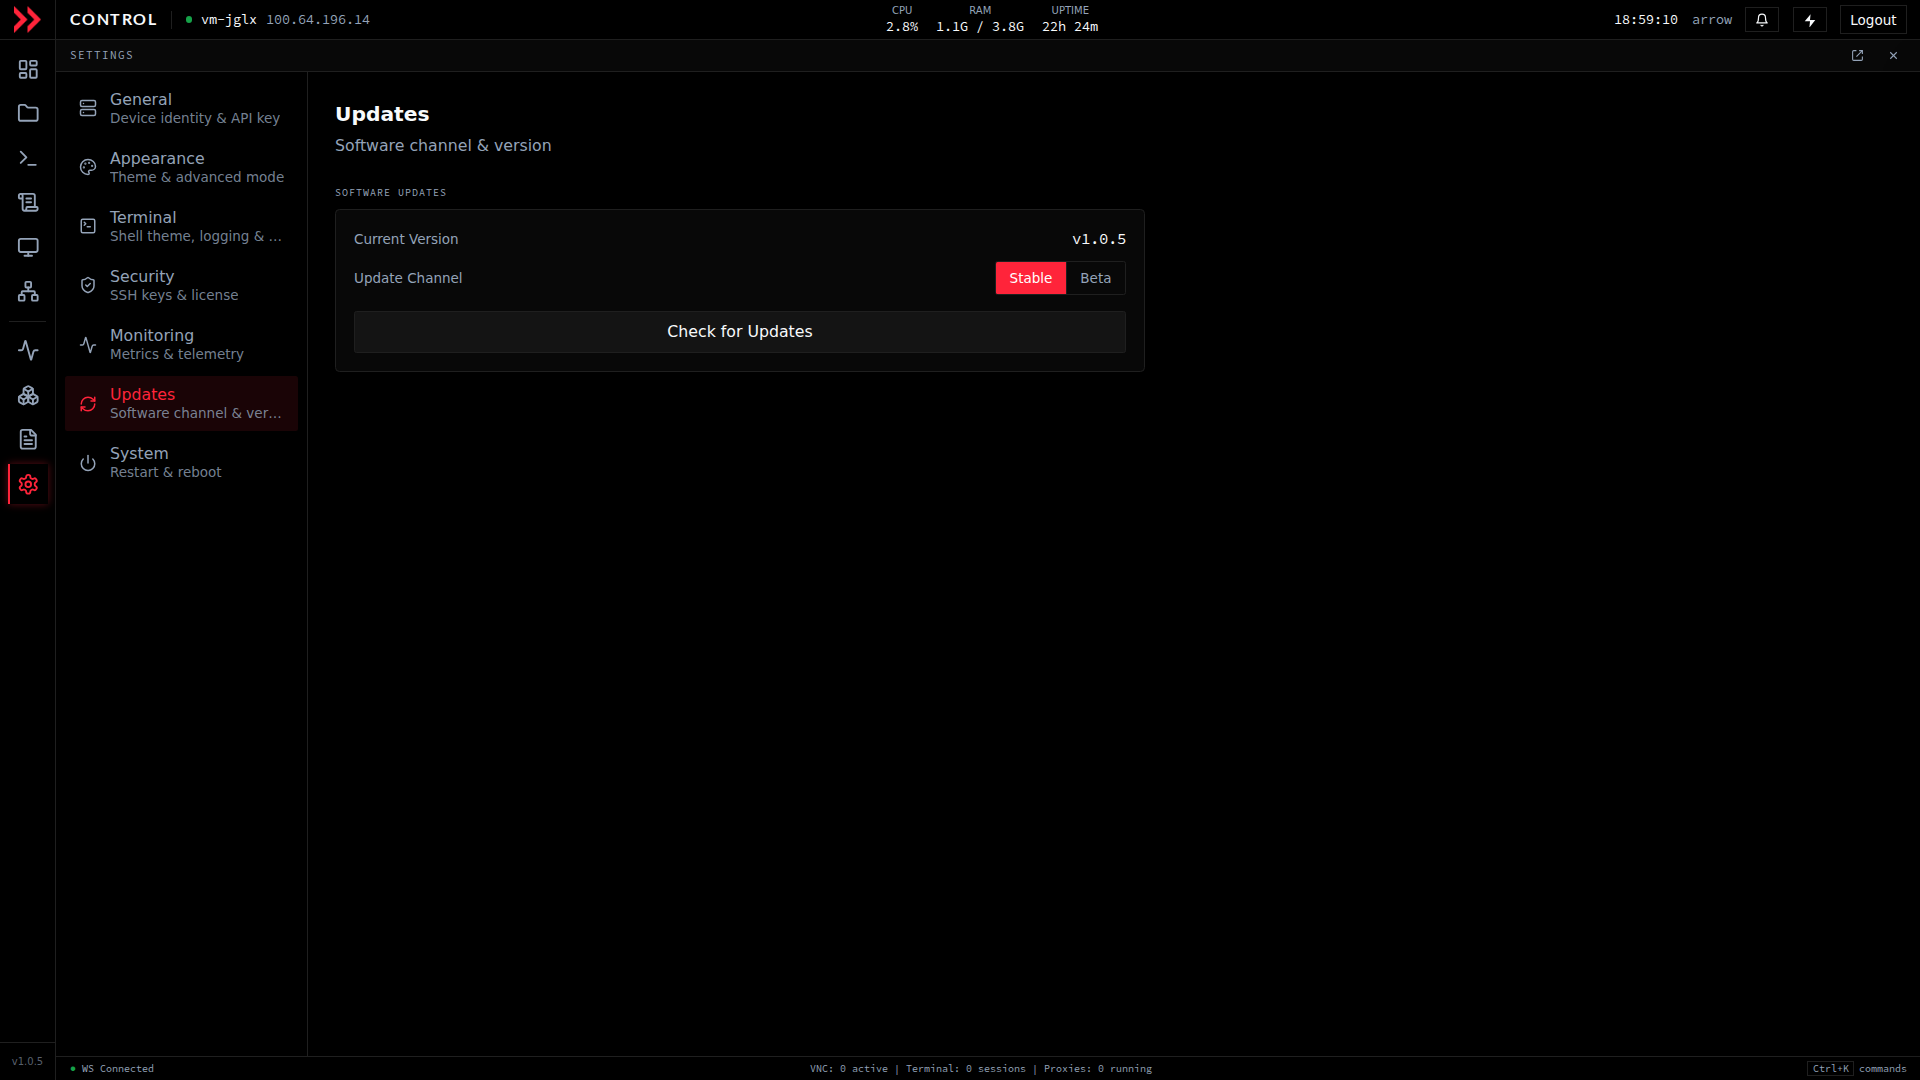Open the dashboard grid icon in sidebar

28,69
